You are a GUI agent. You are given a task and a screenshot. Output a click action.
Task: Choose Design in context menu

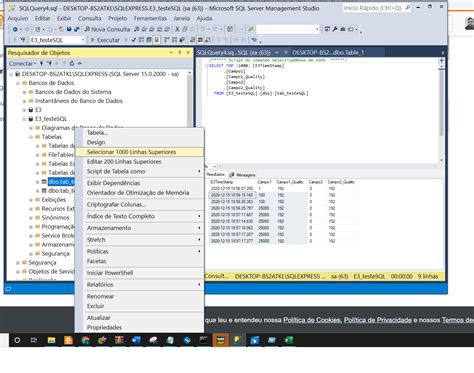pos(140,142)
